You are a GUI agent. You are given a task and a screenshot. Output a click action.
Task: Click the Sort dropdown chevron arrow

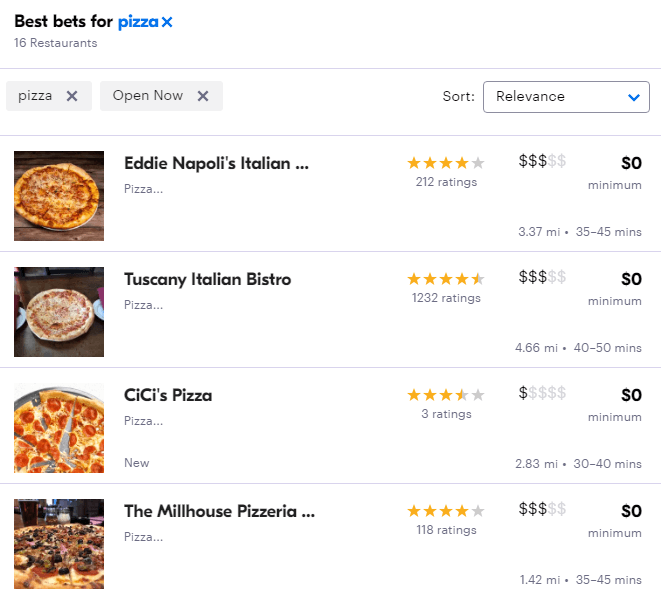coord(633,97)
